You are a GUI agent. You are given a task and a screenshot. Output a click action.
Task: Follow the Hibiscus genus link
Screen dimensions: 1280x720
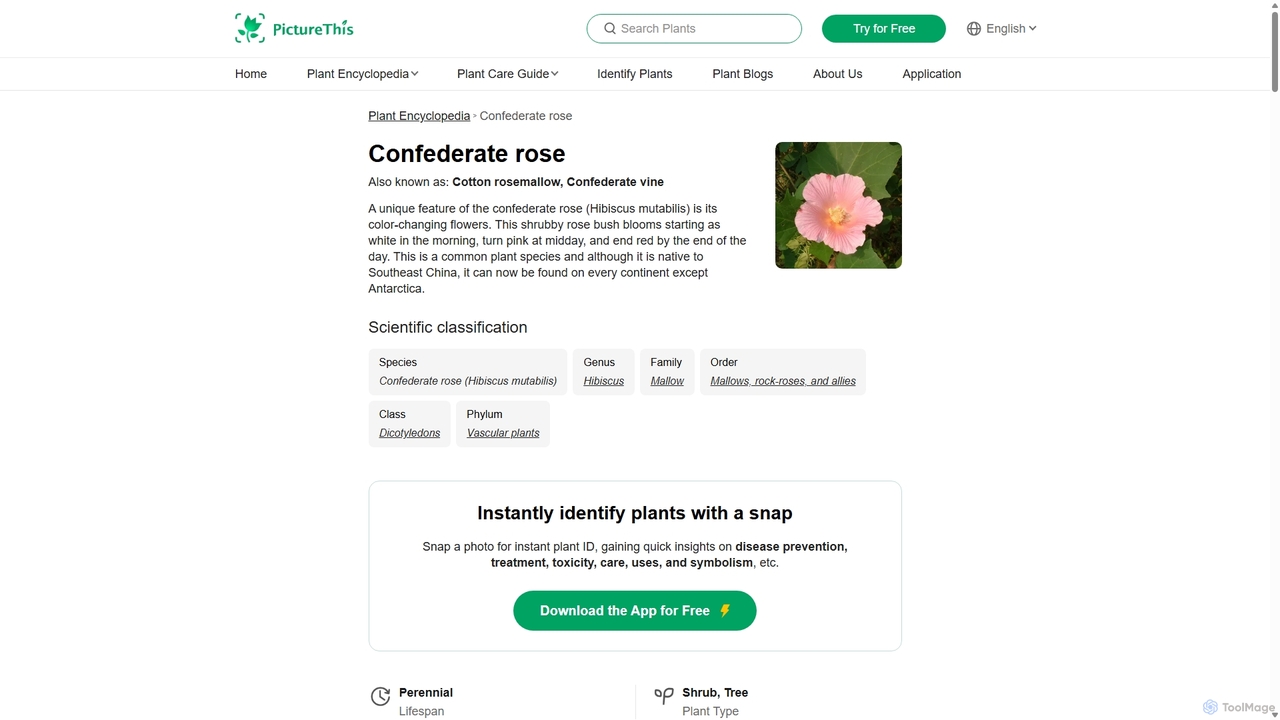tap(604, 381)
